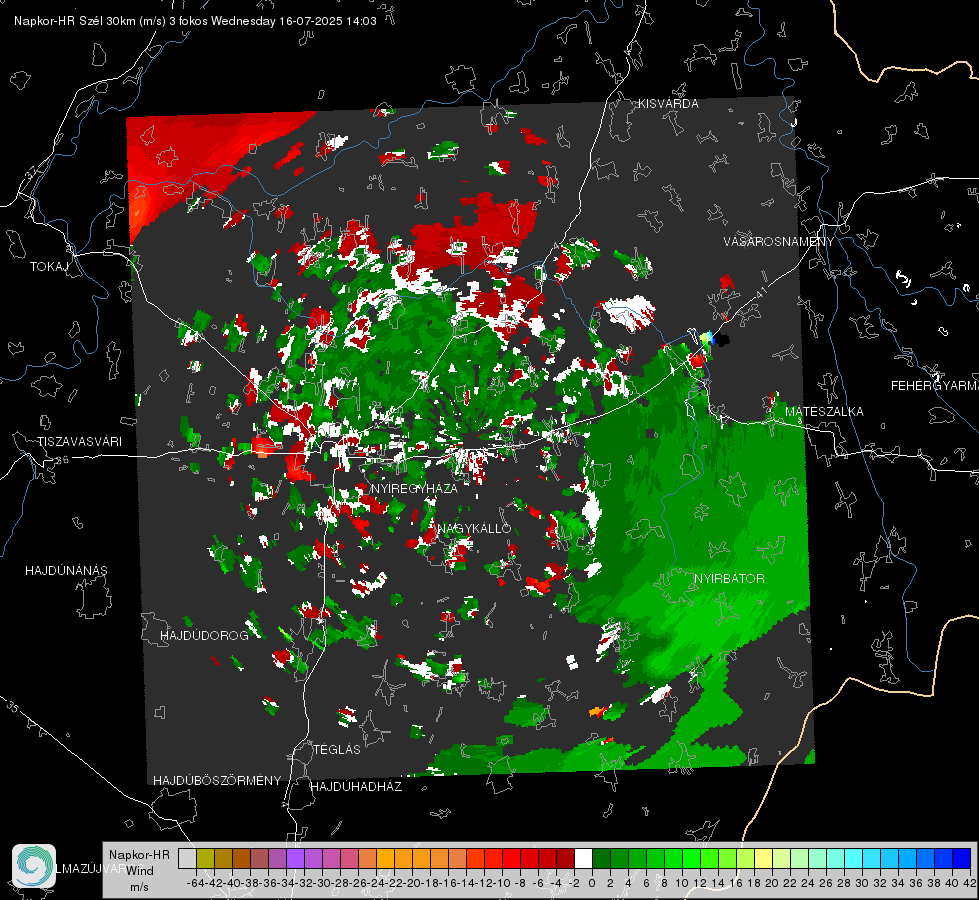Select the yellow swatch between 18 and 20

(763, 858)
